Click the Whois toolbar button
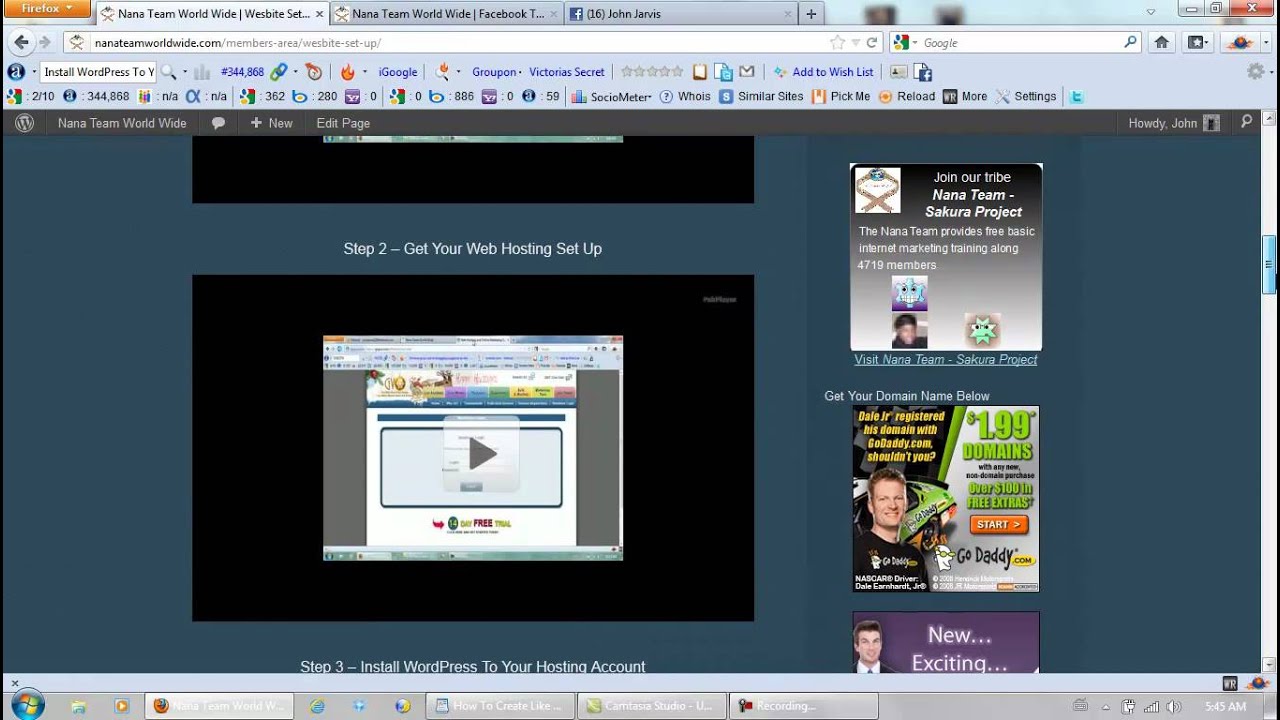This screenshot has height=720, width=1280. [685, 97]
